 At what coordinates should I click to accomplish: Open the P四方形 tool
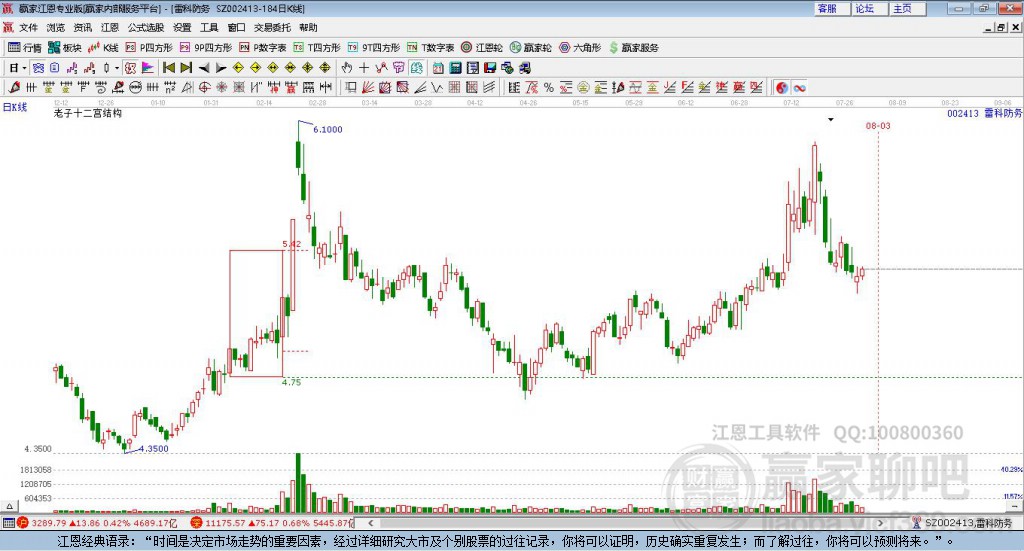click(148, 48)
